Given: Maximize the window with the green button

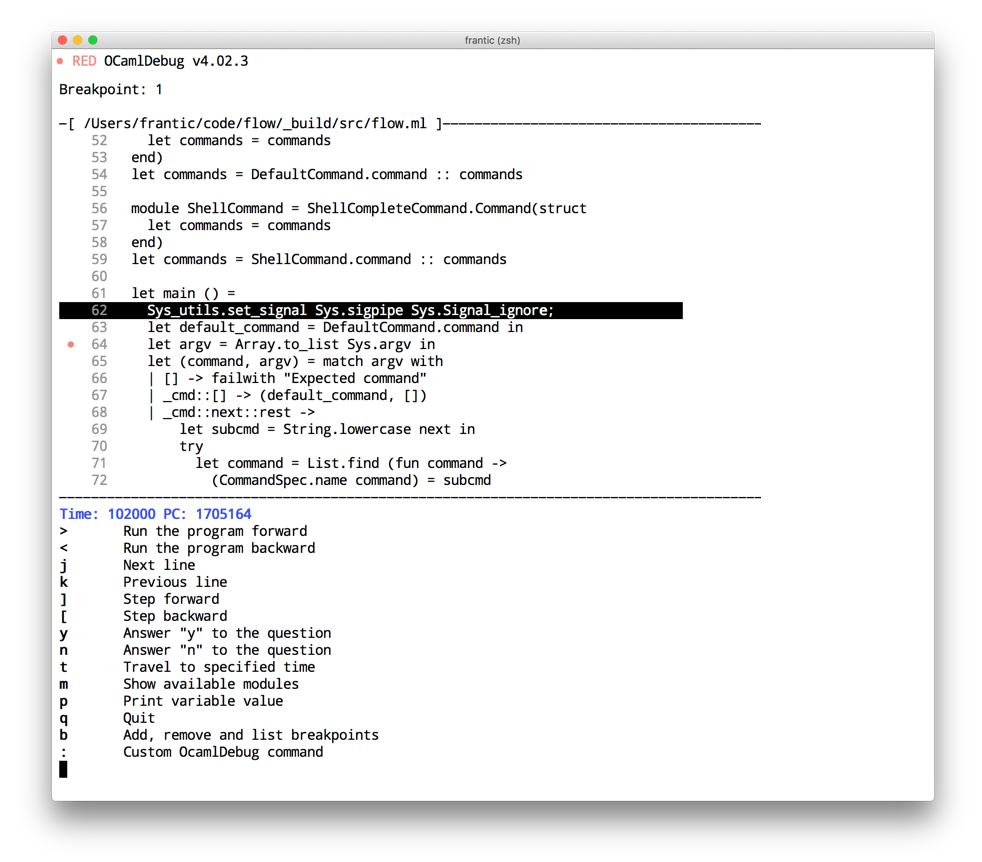Looking at the screenshot, I should [x=93, y=40].
